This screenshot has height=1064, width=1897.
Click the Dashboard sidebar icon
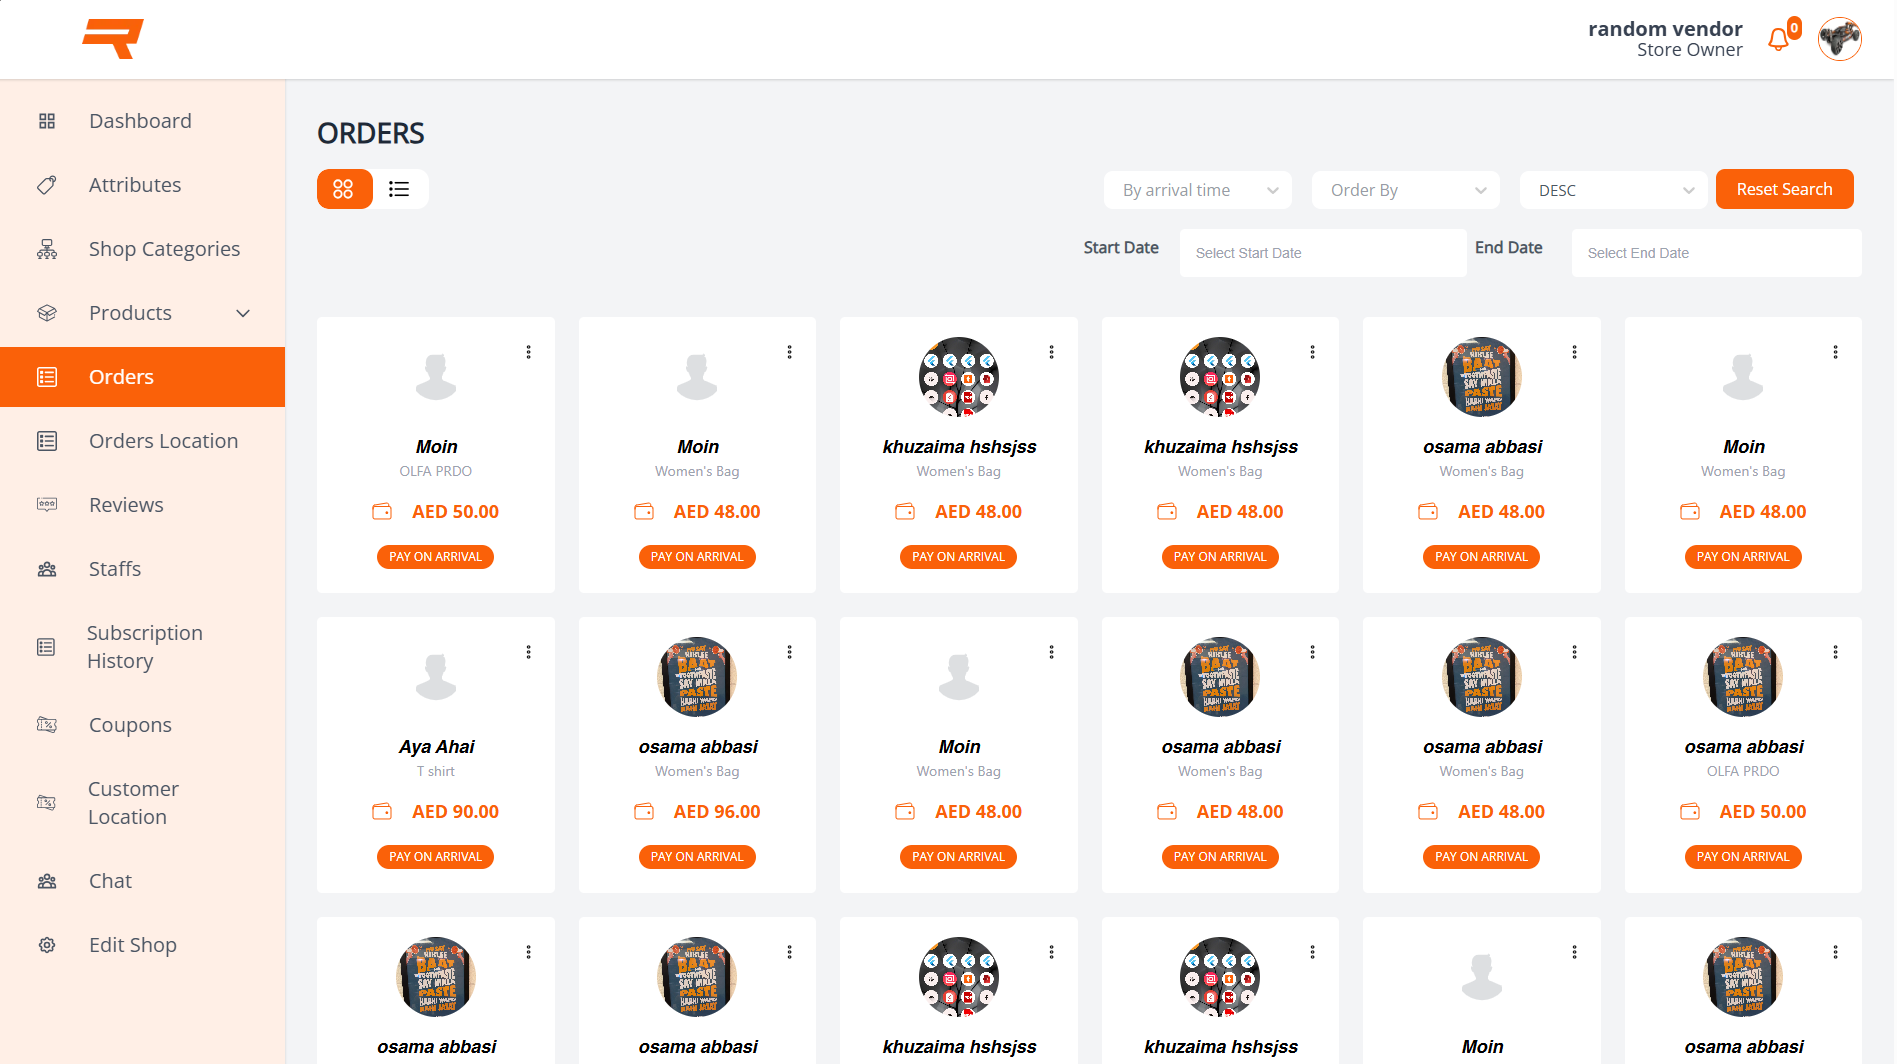(47, 121)
